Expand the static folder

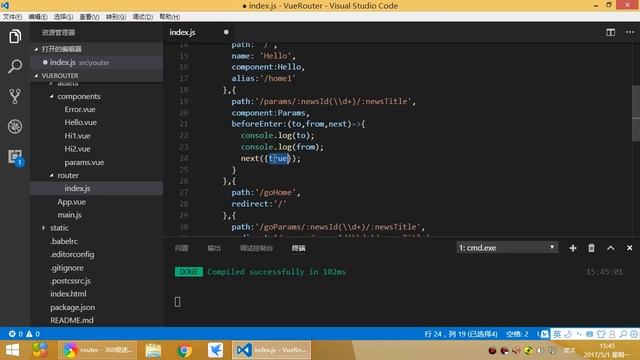point(44,228)
